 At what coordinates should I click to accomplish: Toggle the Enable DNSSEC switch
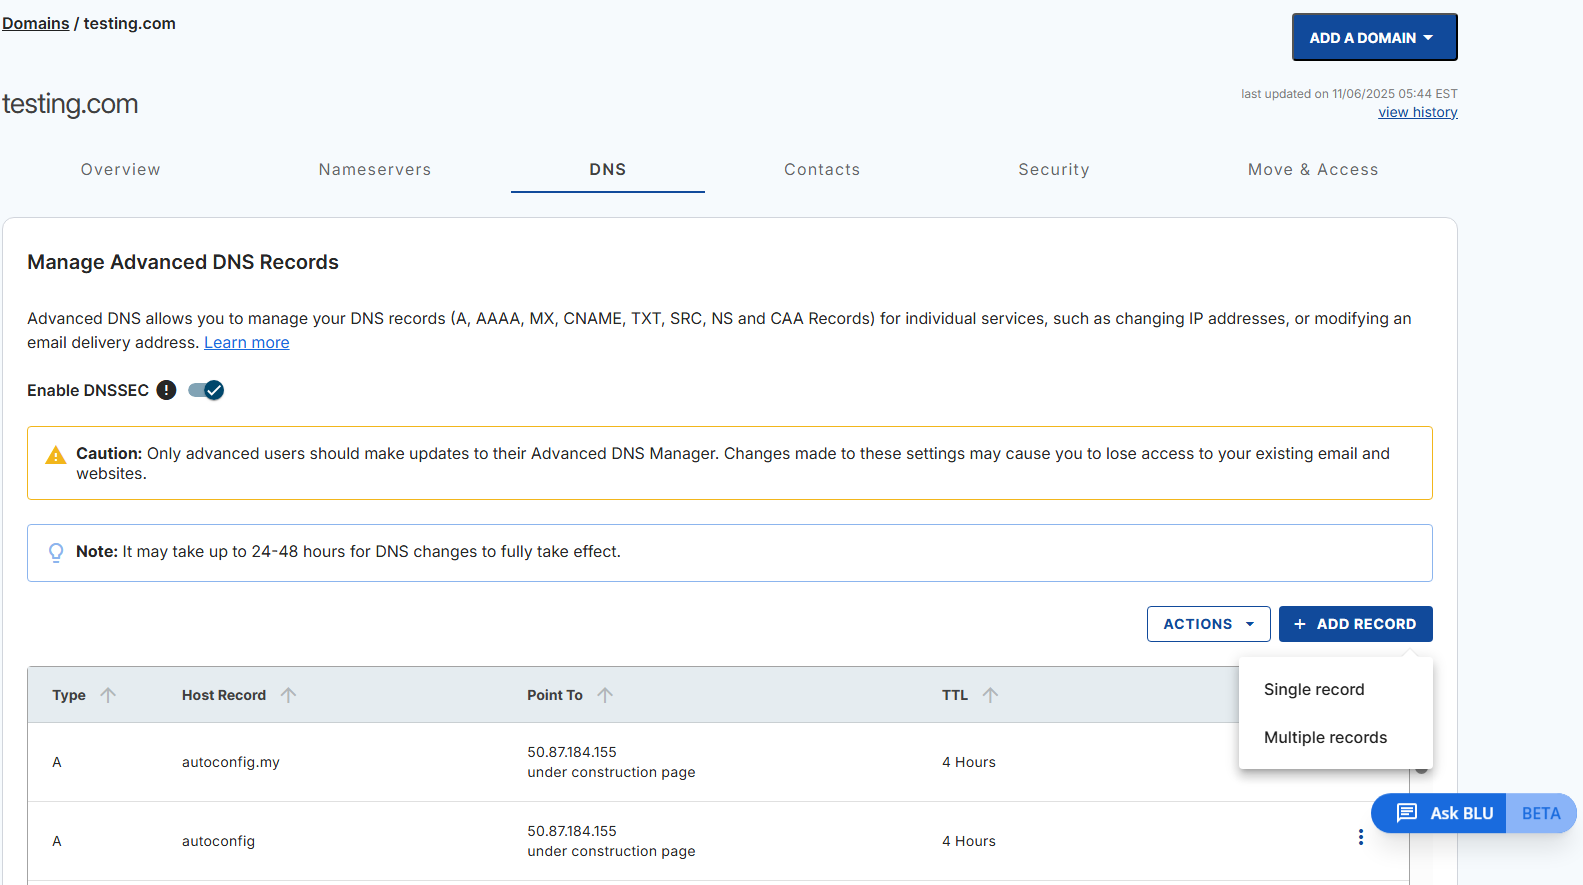click(x=206, y=390)
